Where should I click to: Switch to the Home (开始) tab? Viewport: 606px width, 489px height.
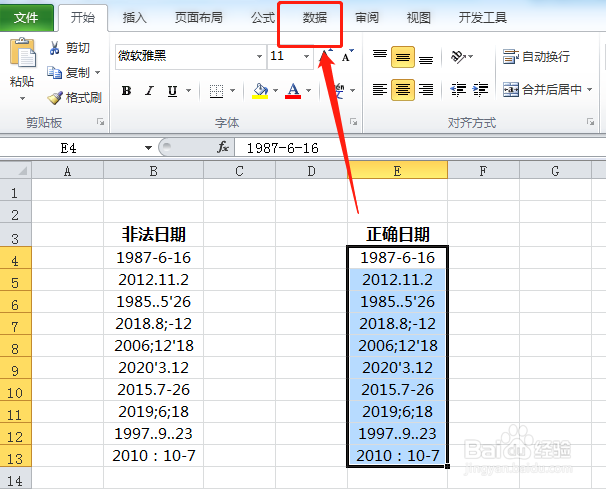[83, 17]
